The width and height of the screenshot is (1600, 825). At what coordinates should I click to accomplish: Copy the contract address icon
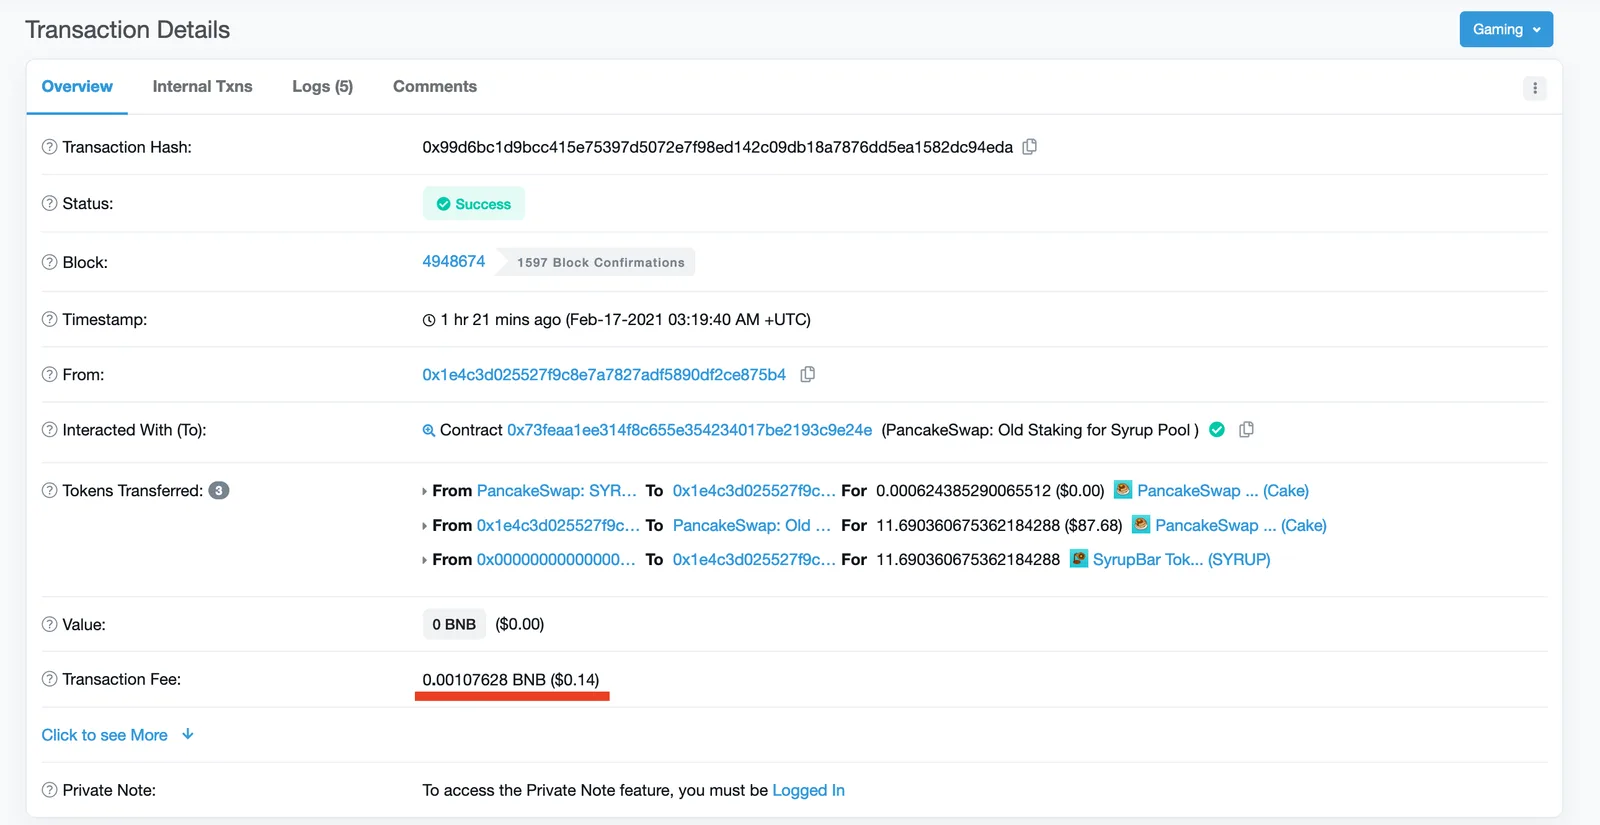(x=1246, y=429)
